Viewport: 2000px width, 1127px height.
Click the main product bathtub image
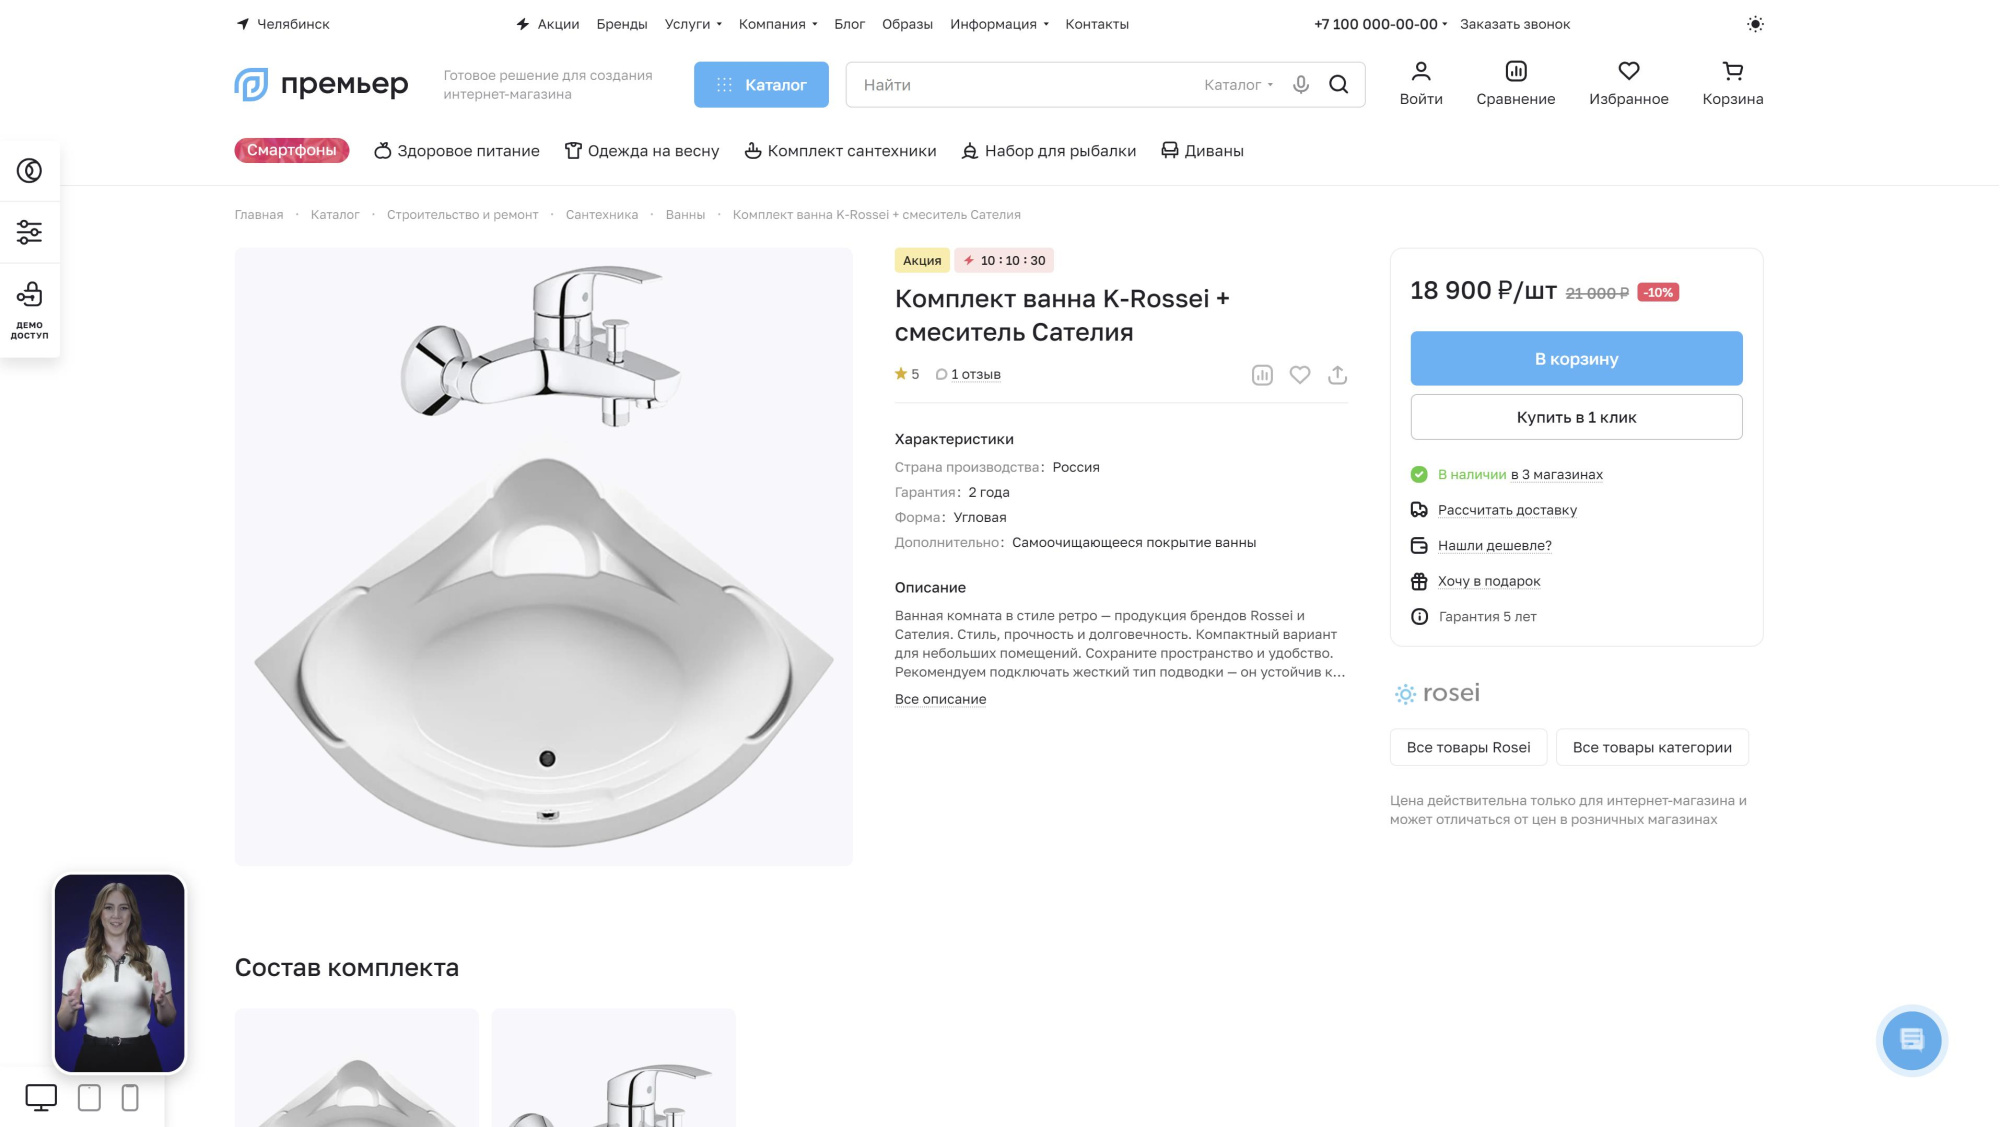(x=543, y=557)
